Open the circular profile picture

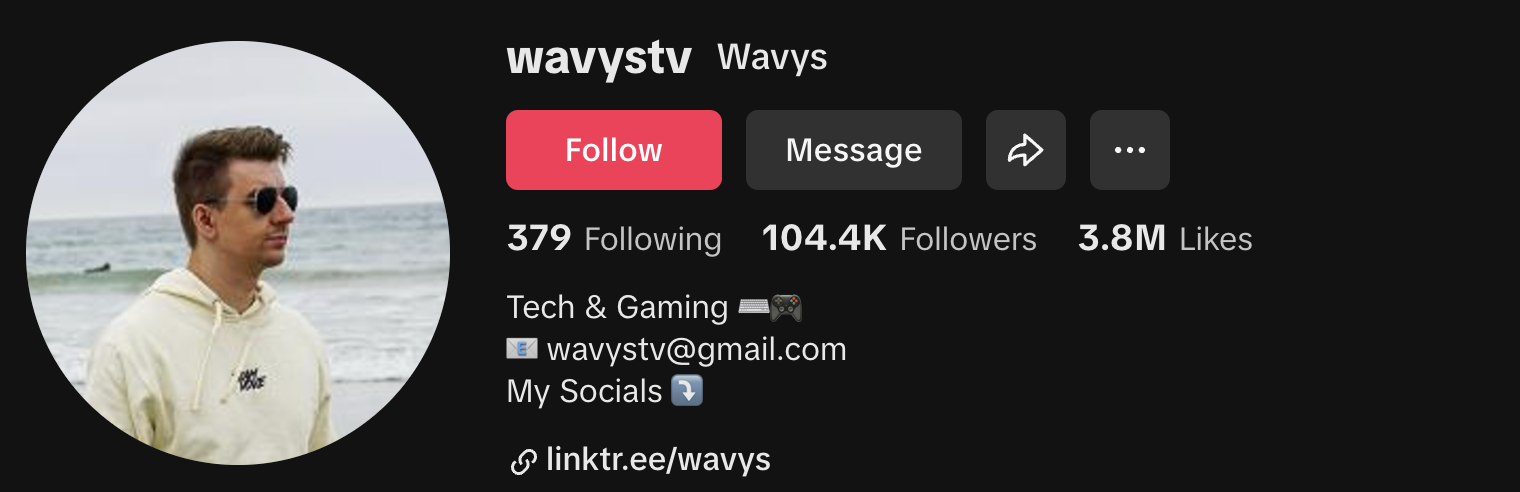(238, 253)
